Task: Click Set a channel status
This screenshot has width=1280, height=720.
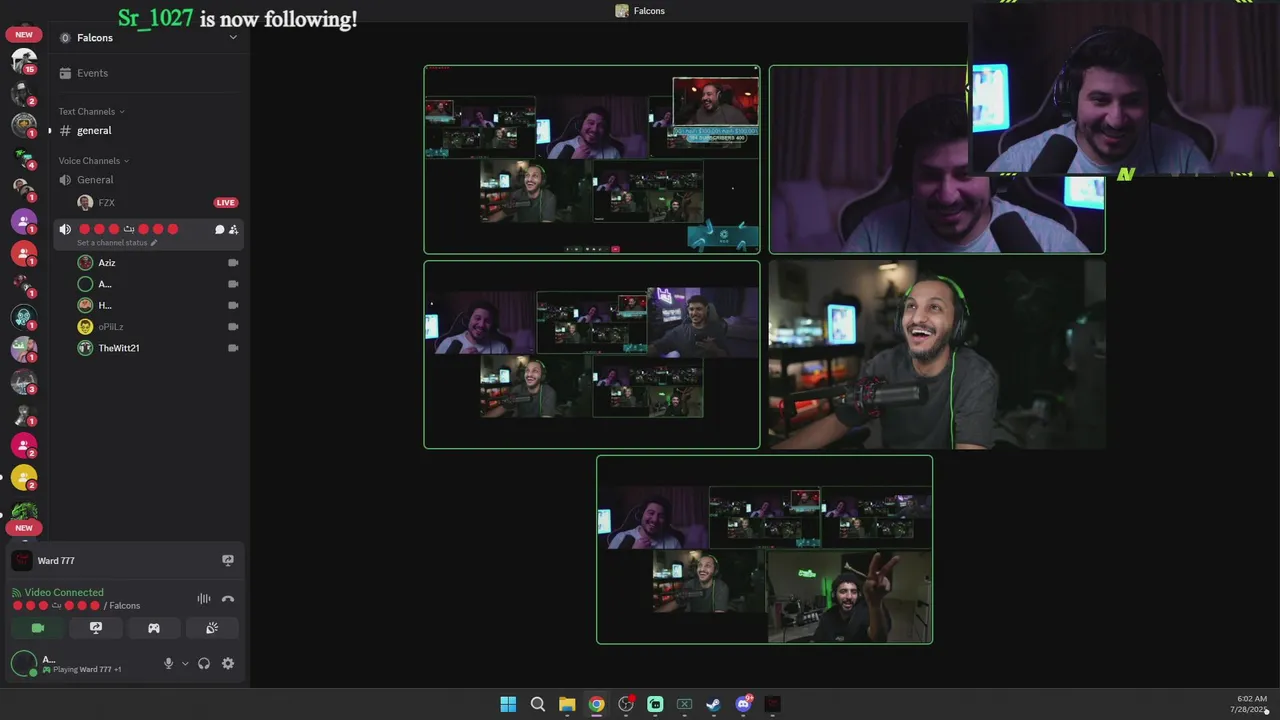Action: [112, 243]
